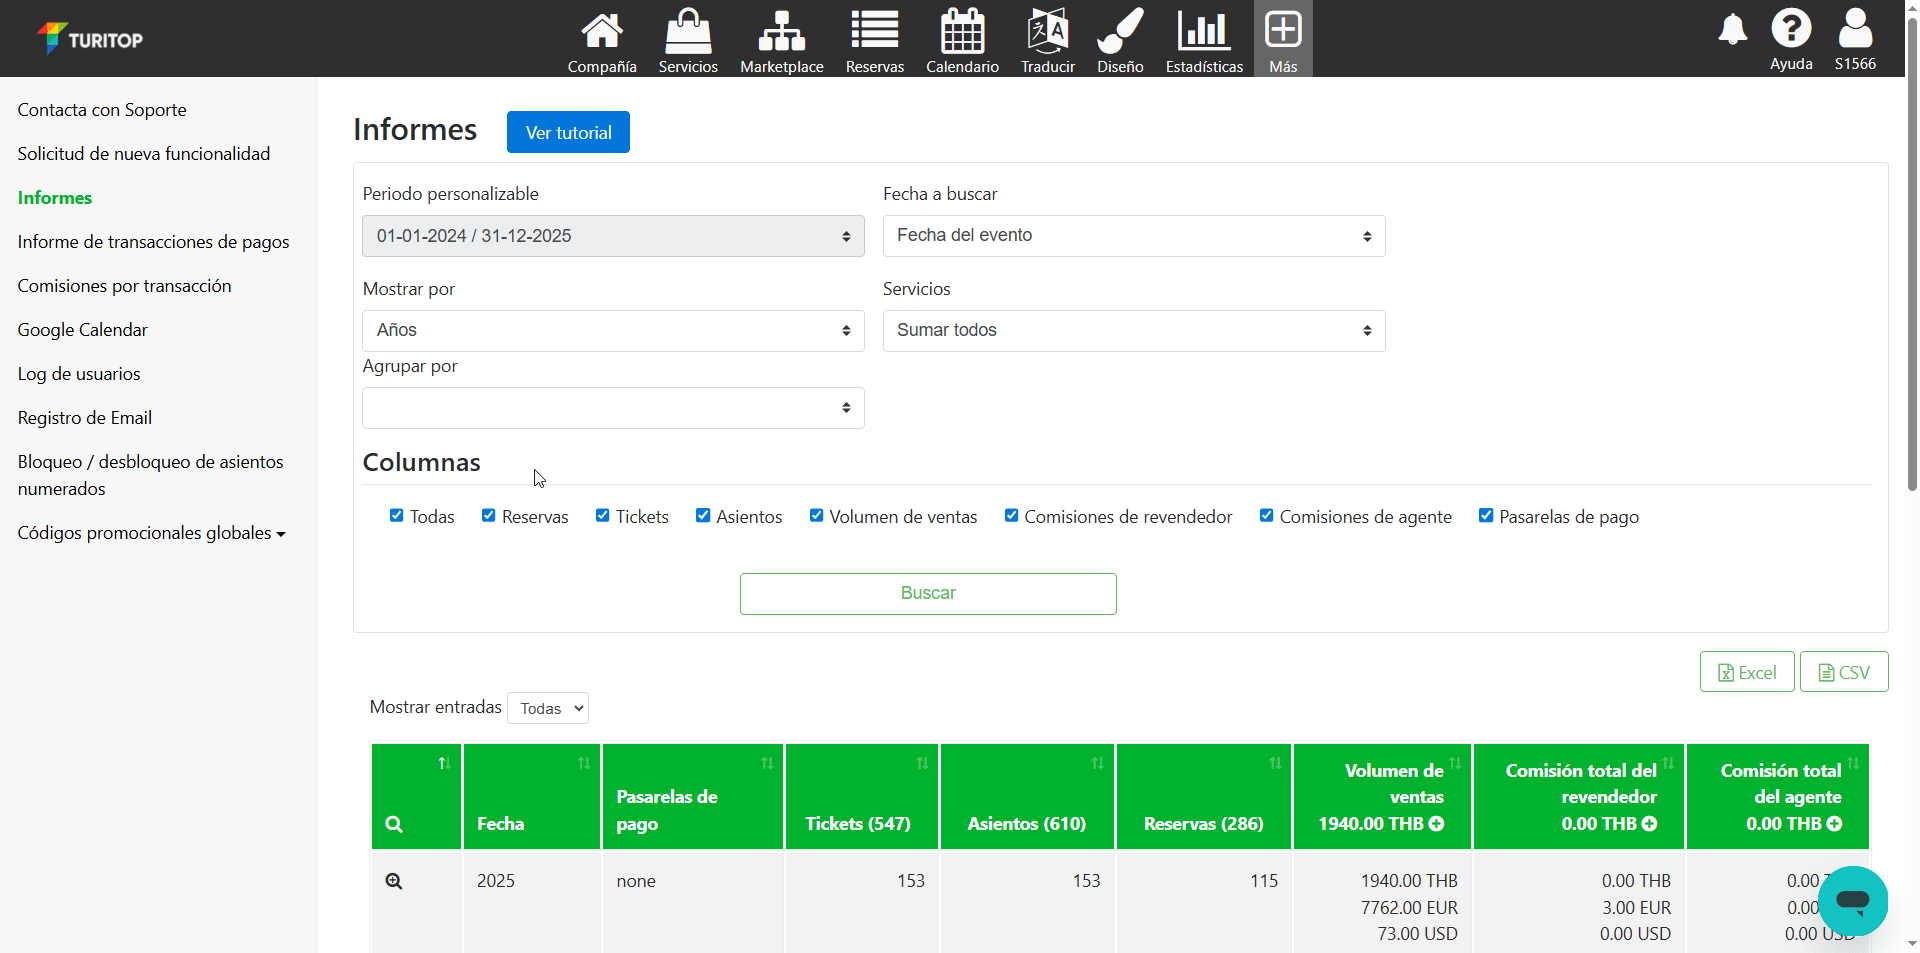The image size is (1920, 953).
Task: Open Informe de transacciones de pagos
Action: click(153, 242)
